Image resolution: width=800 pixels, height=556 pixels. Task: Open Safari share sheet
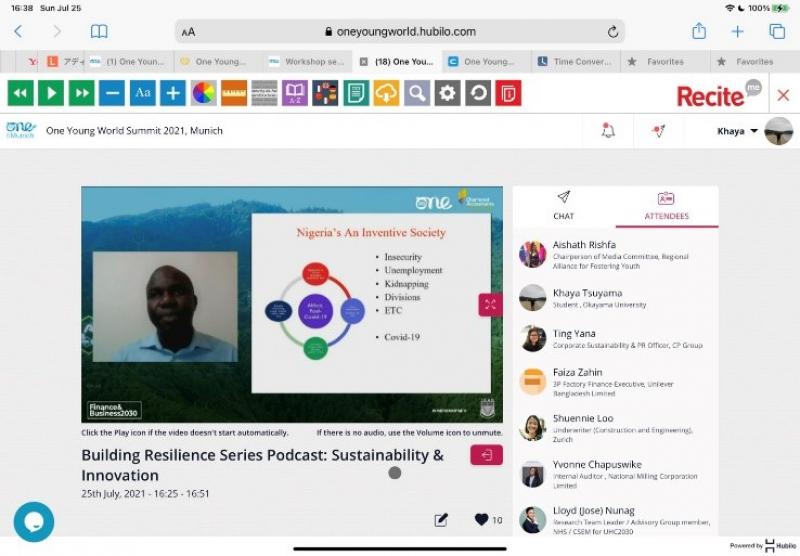[699, 31]
